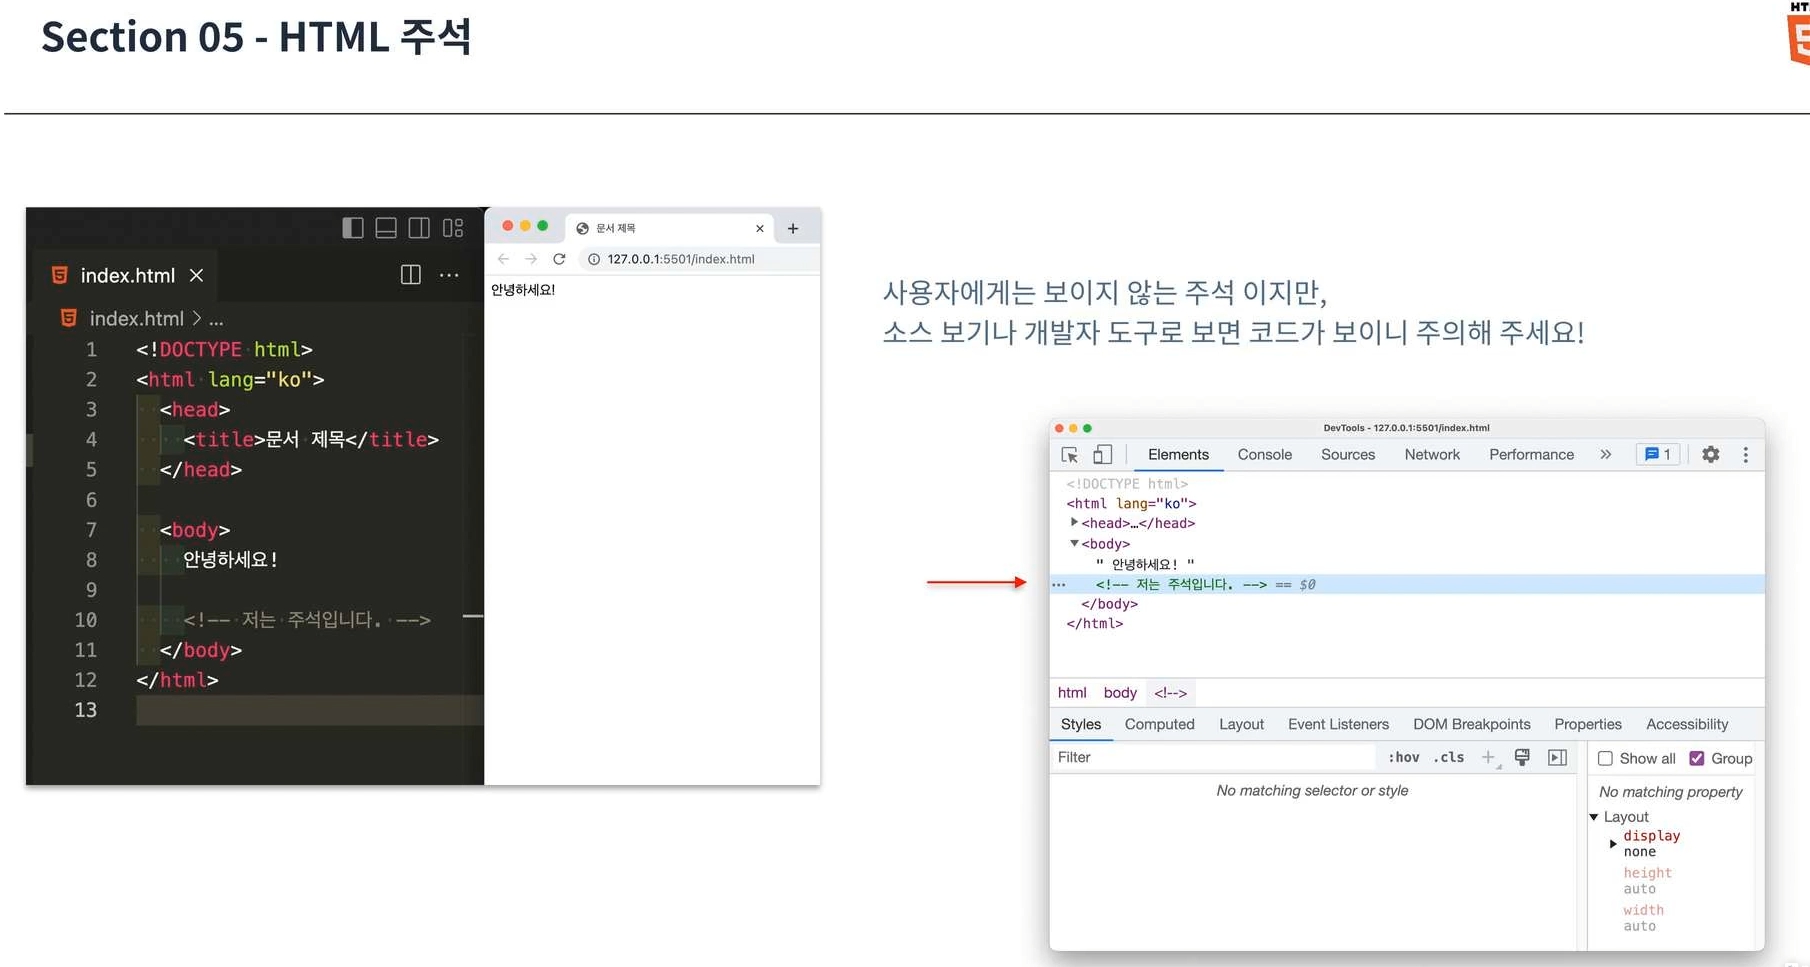Click the height computed property
This screenshot has height=967, width=1810.
1647,873
